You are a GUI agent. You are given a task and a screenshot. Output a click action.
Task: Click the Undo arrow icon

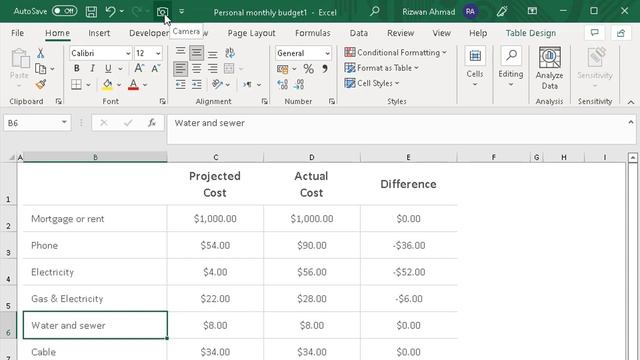(110, 11)
